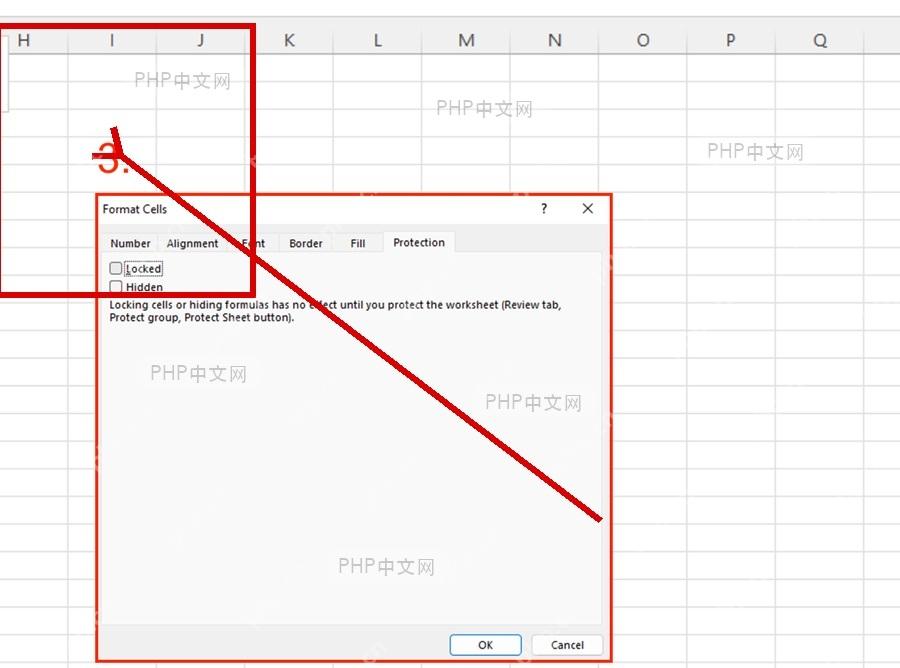The width and height of the screenshot is (900, 668).
Task: Select the Protection tab
Action: tap(419, 243)
